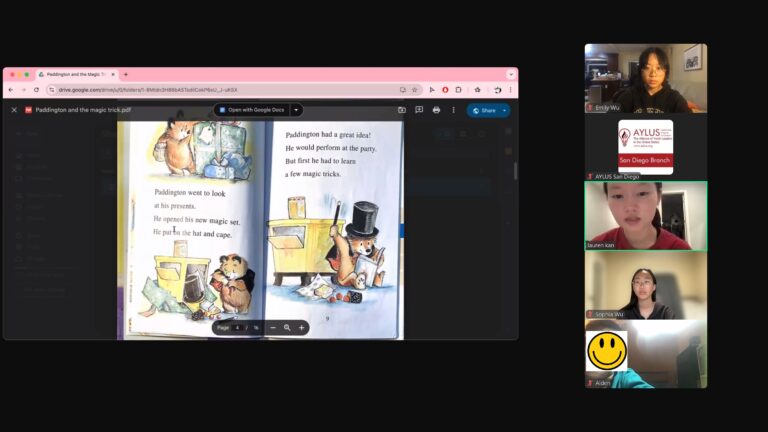The width and height of the screenshot is (768, 432).
Task: Click the Add comment icon
Action: click(419, 110)
